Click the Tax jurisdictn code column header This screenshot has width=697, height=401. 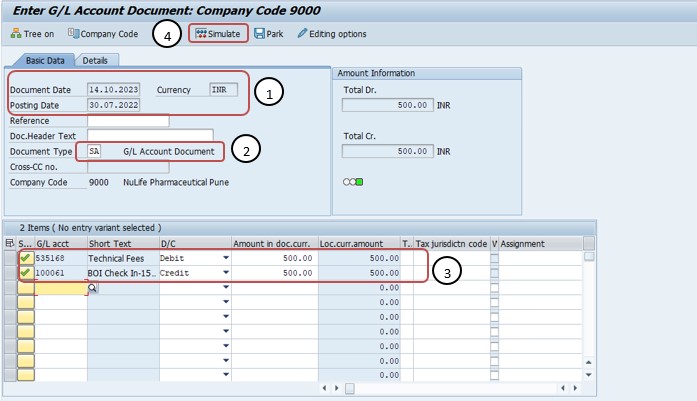coord(452,244)
